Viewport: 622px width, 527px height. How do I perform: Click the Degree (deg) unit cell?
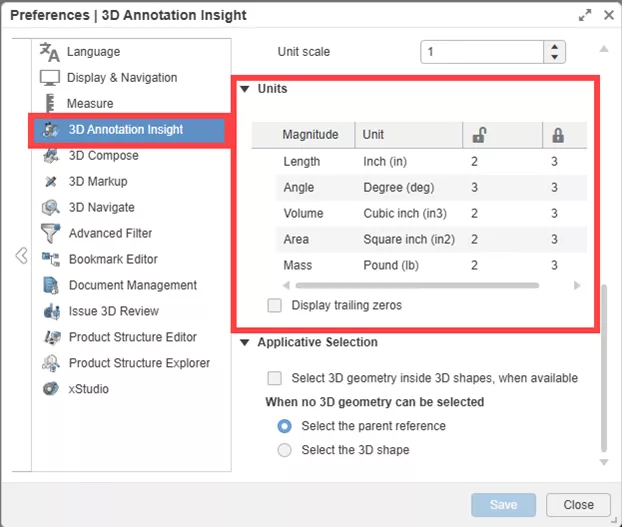coord(399,188)
